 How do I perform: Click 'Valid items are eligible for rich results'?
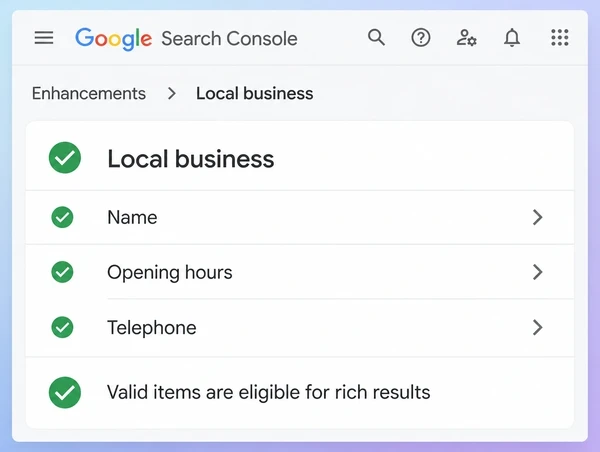click(x=269, y=393)
